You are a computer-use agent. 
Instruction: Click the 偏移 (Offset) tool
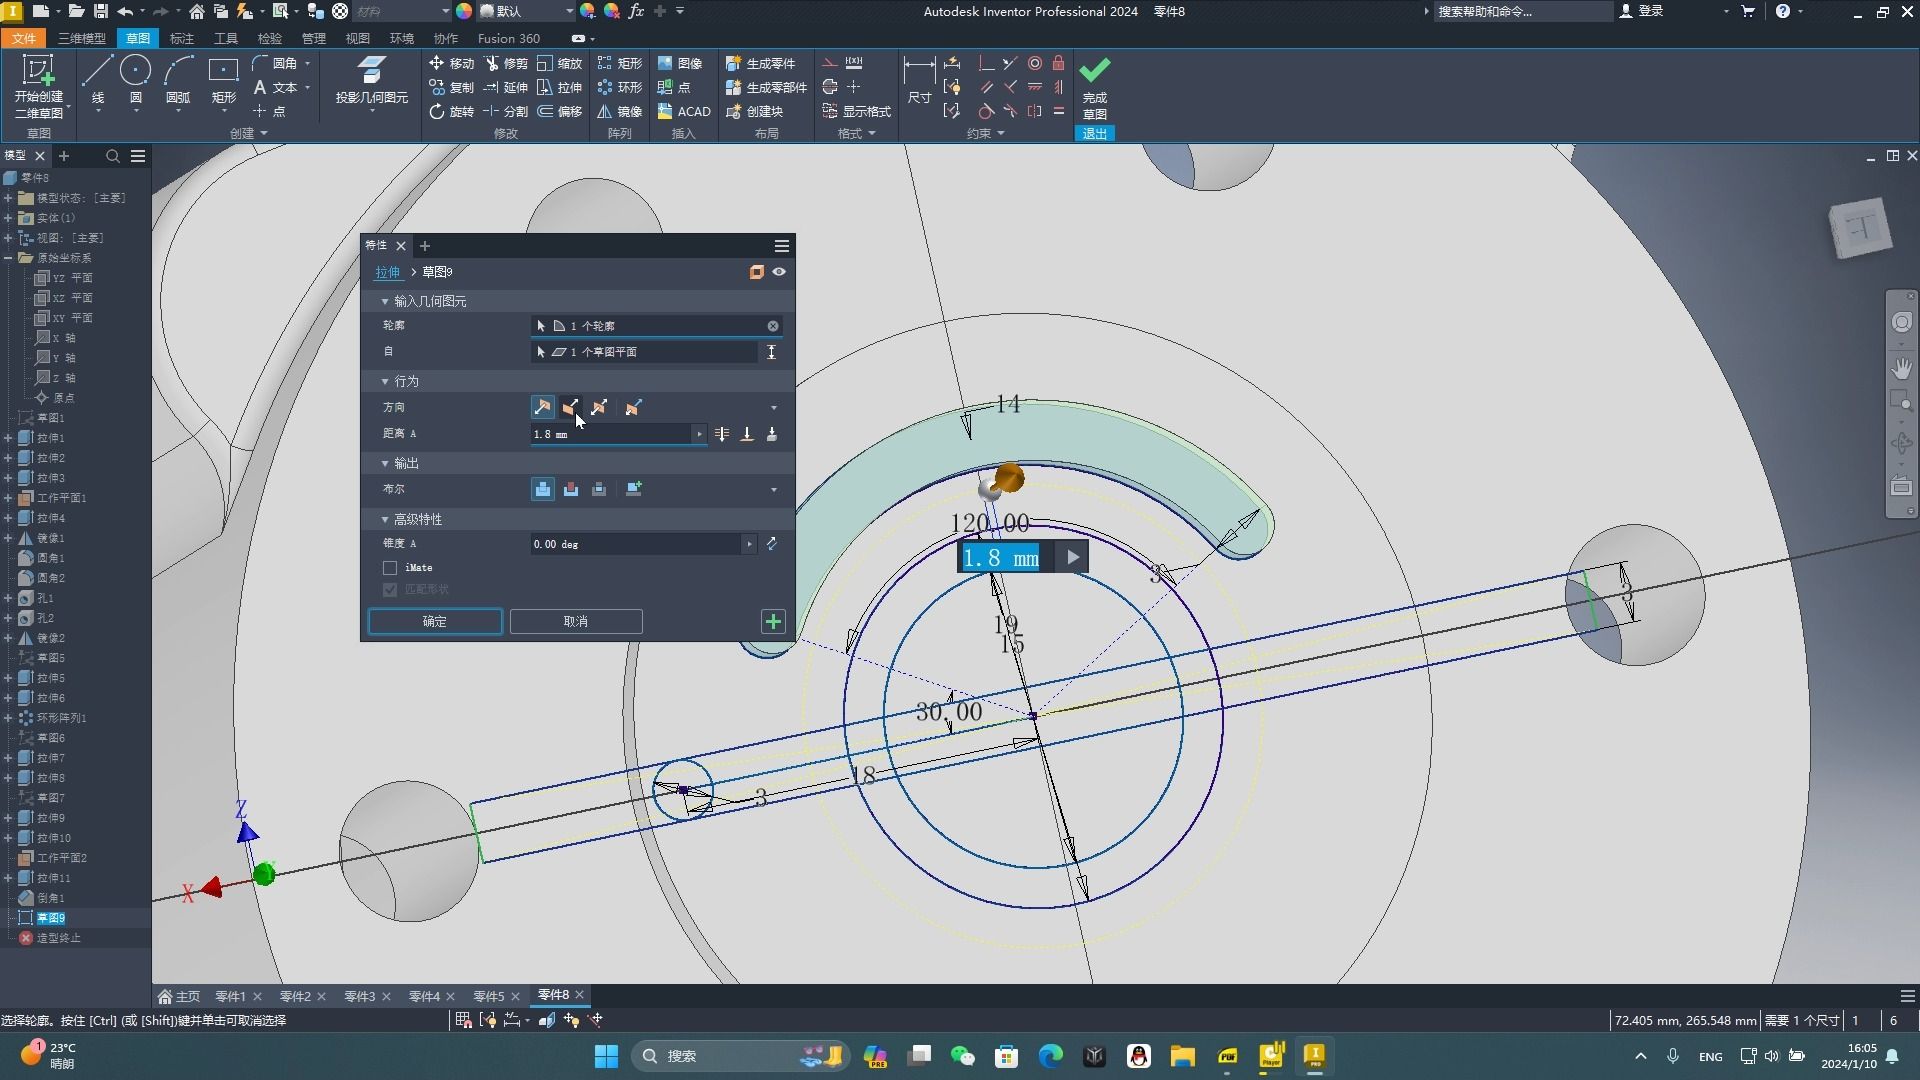(560, 111)
